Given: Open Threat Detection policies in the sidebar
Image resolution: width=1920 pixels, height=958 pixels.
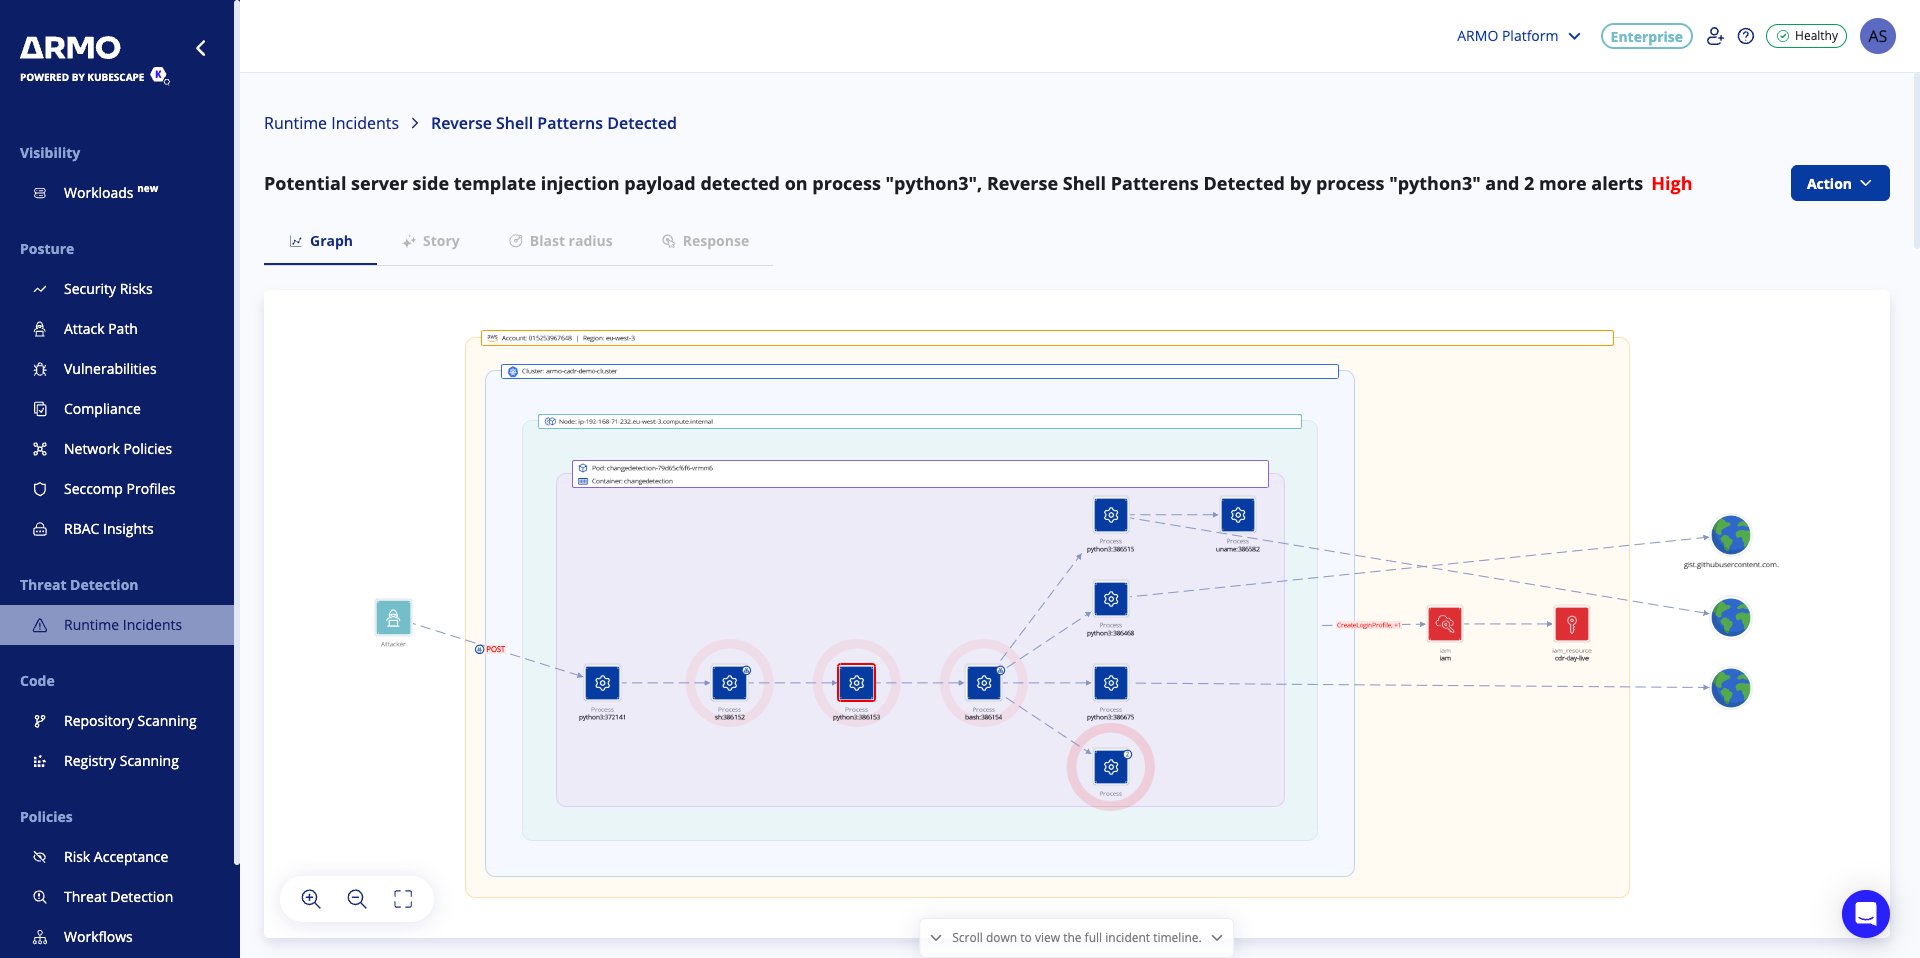Looking at the screenshot, I should pyautogui.click(x=117, y=897).
